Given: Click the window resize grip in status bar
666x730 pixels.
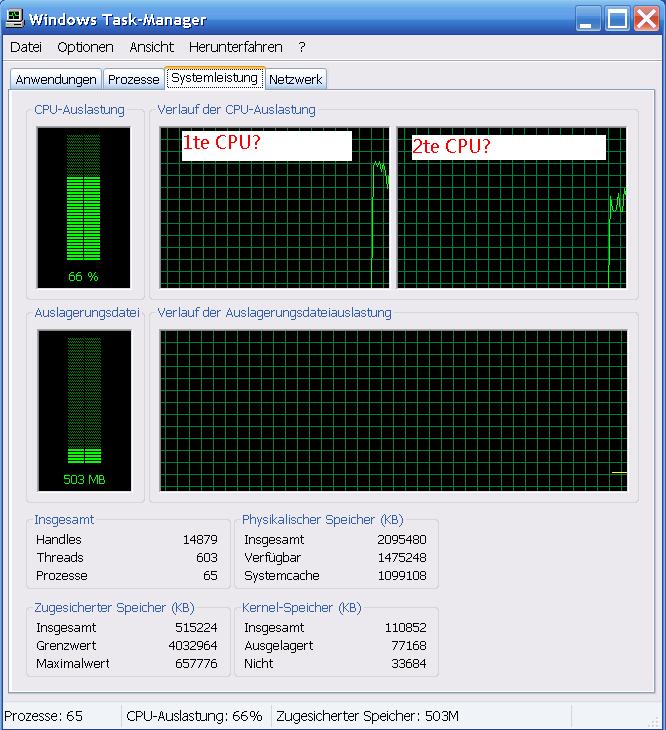Looking at the screenshot, I should 654,721.
